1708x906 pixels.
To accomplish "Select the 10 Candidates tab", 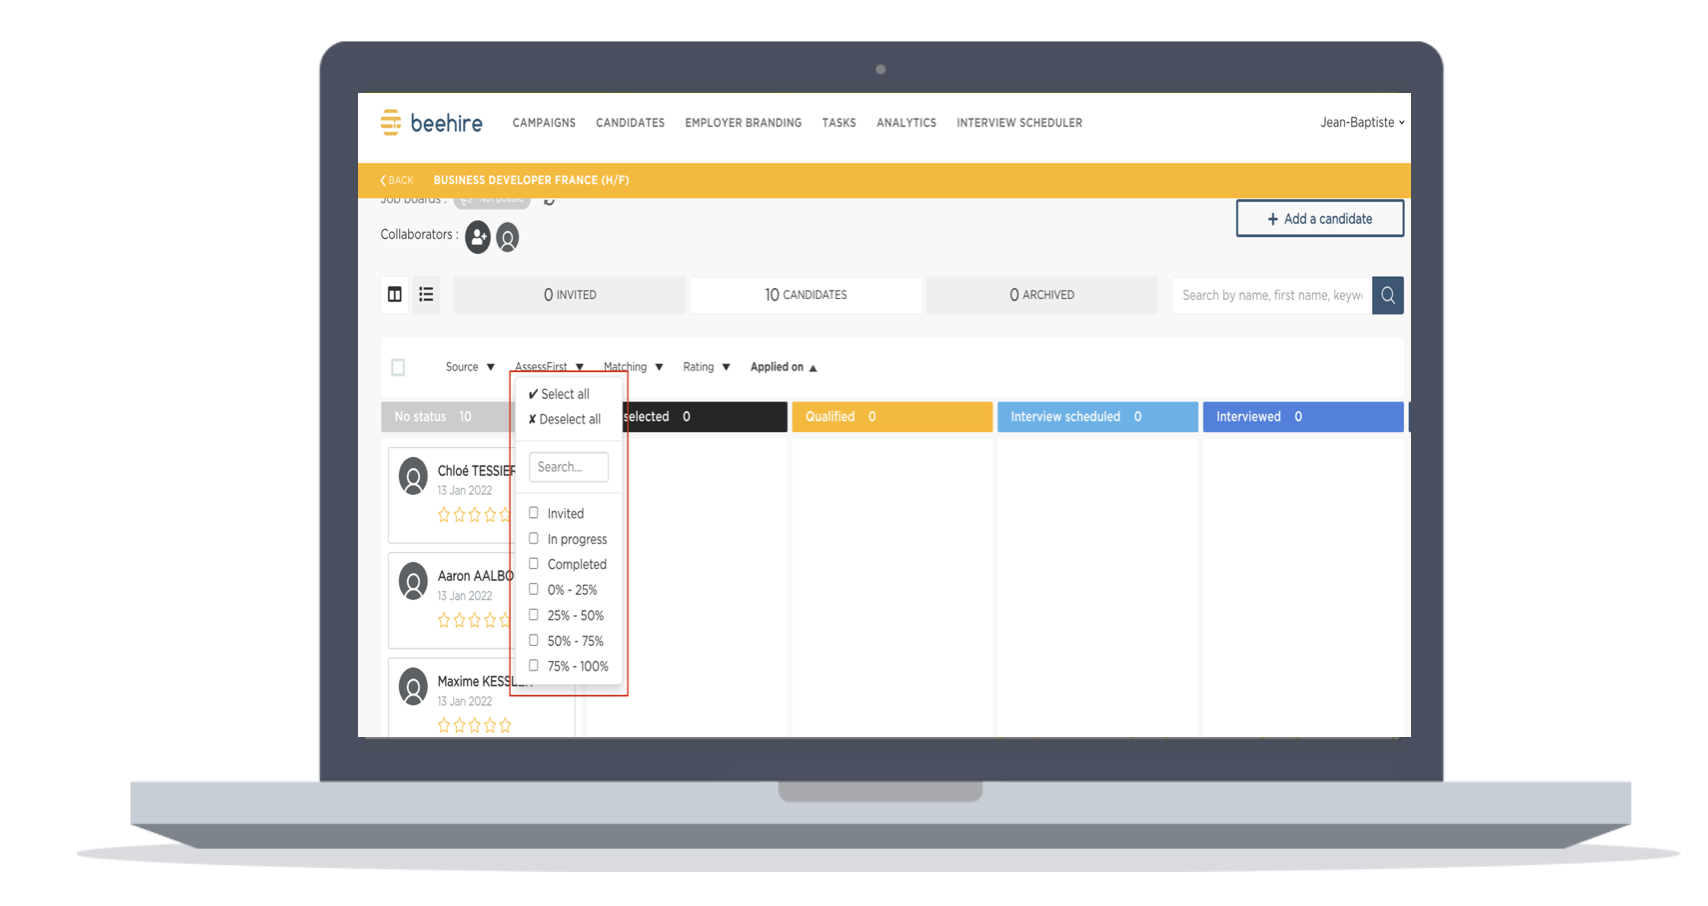I will pyautogui.click(x=805, y=295).
